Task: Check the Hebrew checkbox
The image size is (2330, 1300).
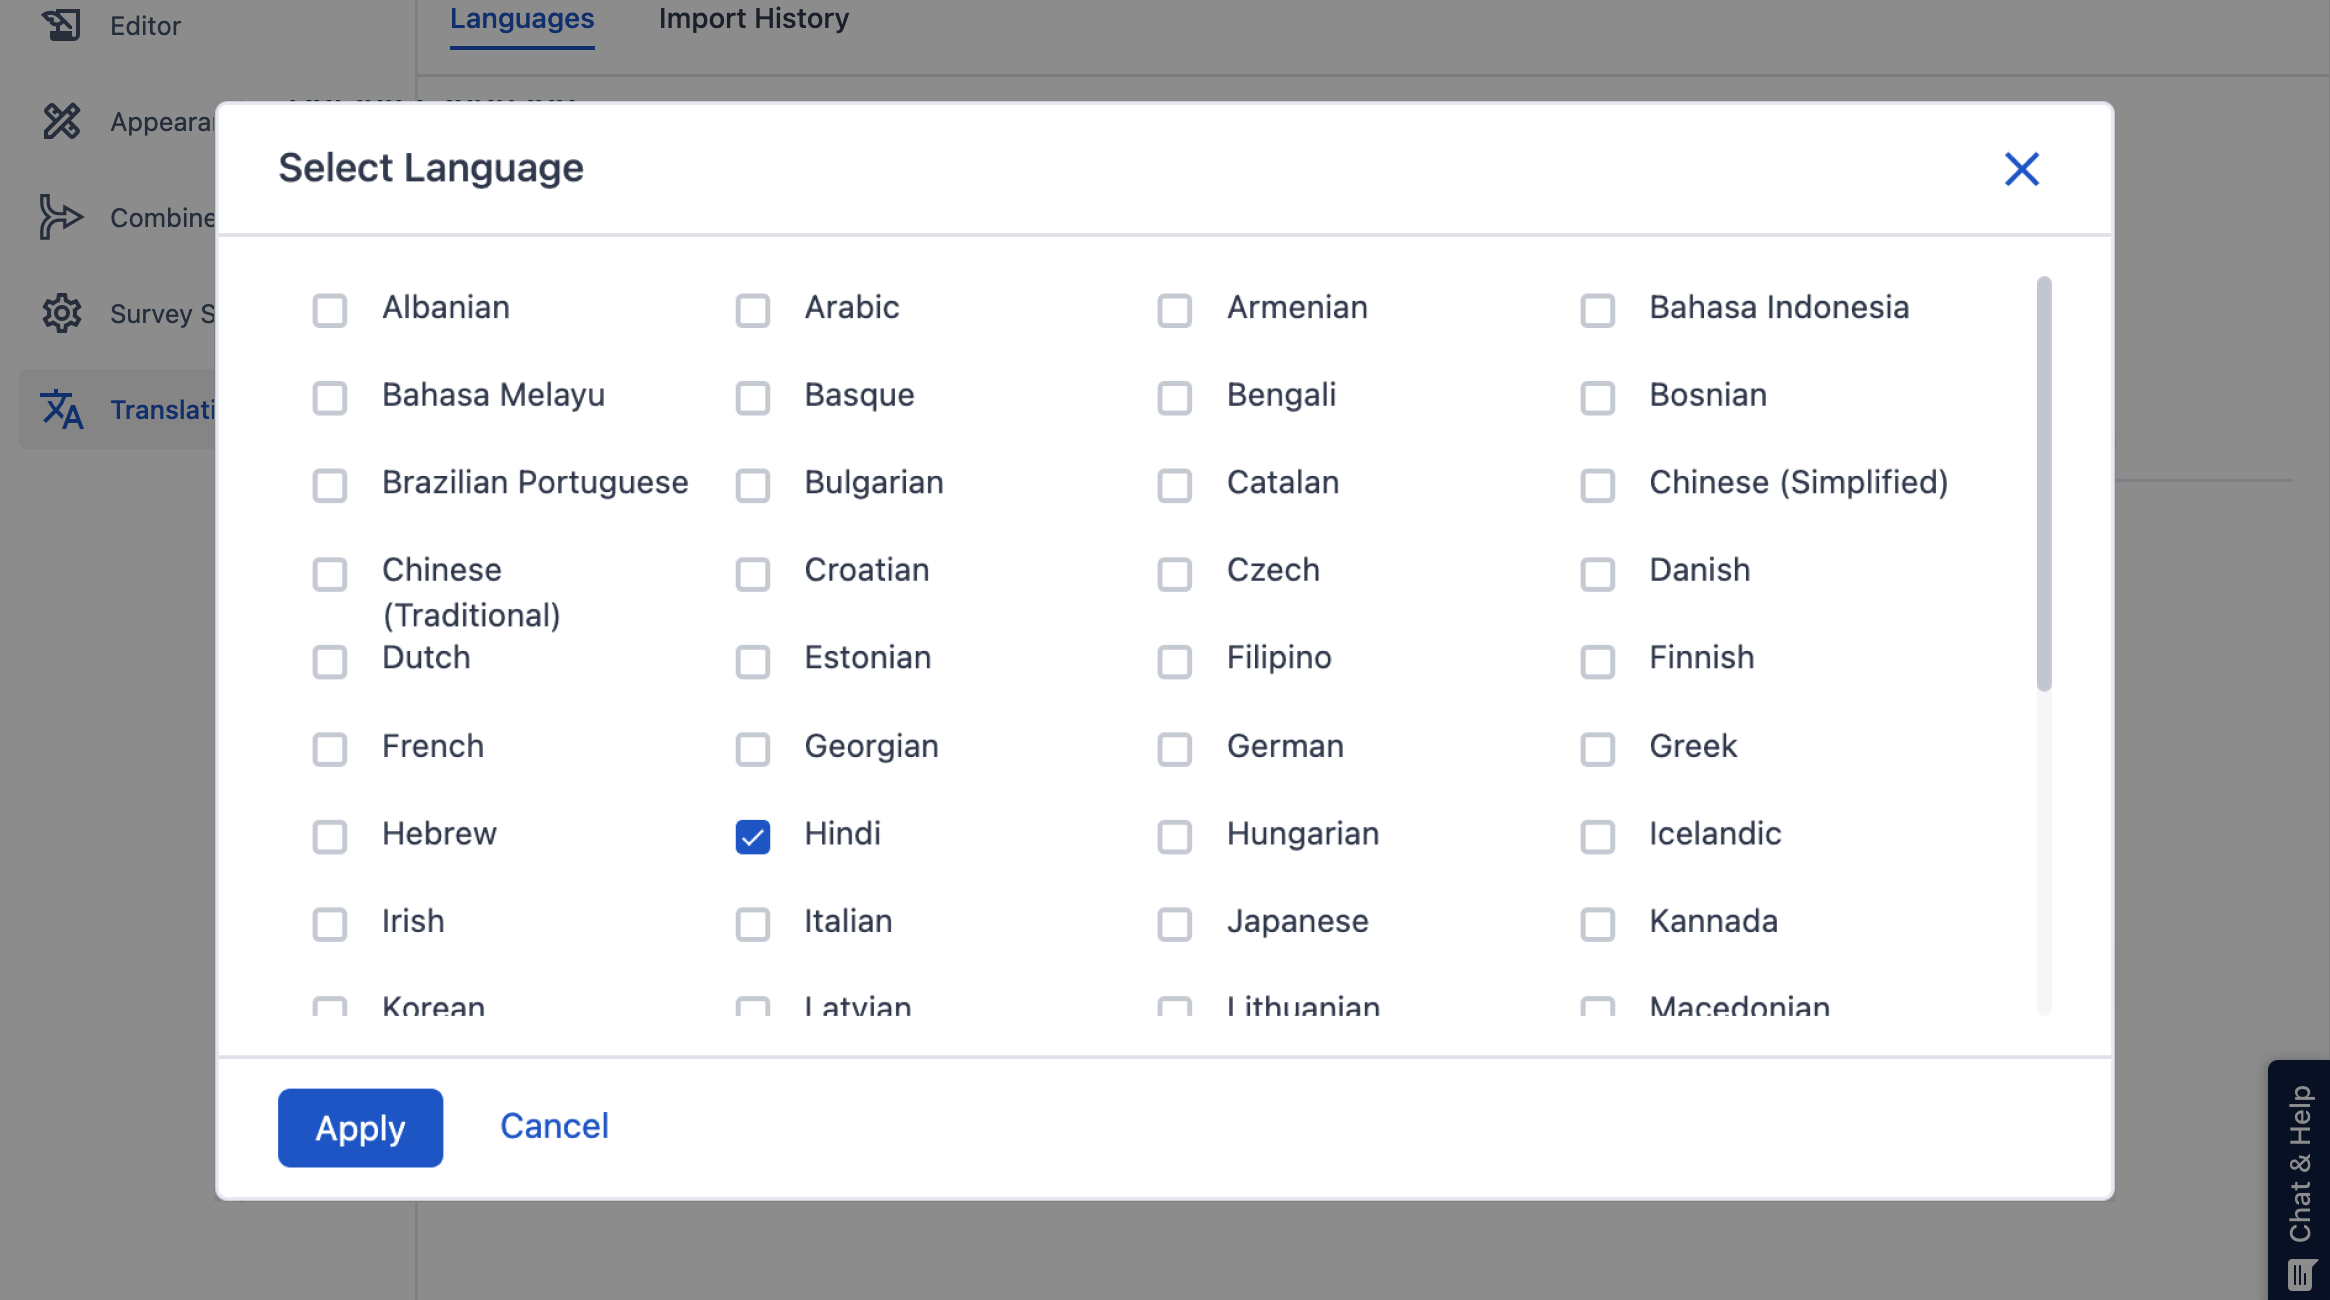Action: tap(330, 836)
